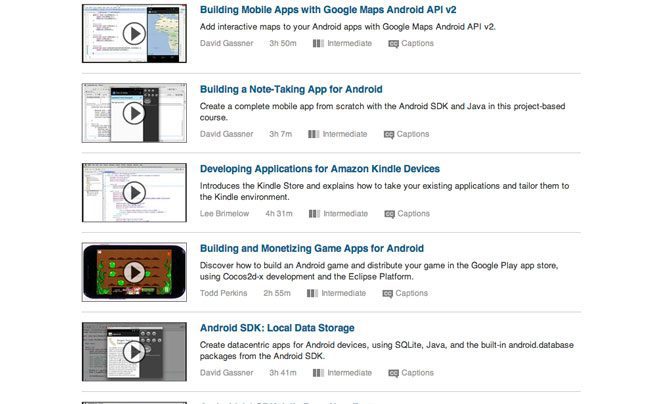Click Captions label on Note-Taking App course
The height and width of the screenshot is (404, 660).
click(x=412, y=134)
